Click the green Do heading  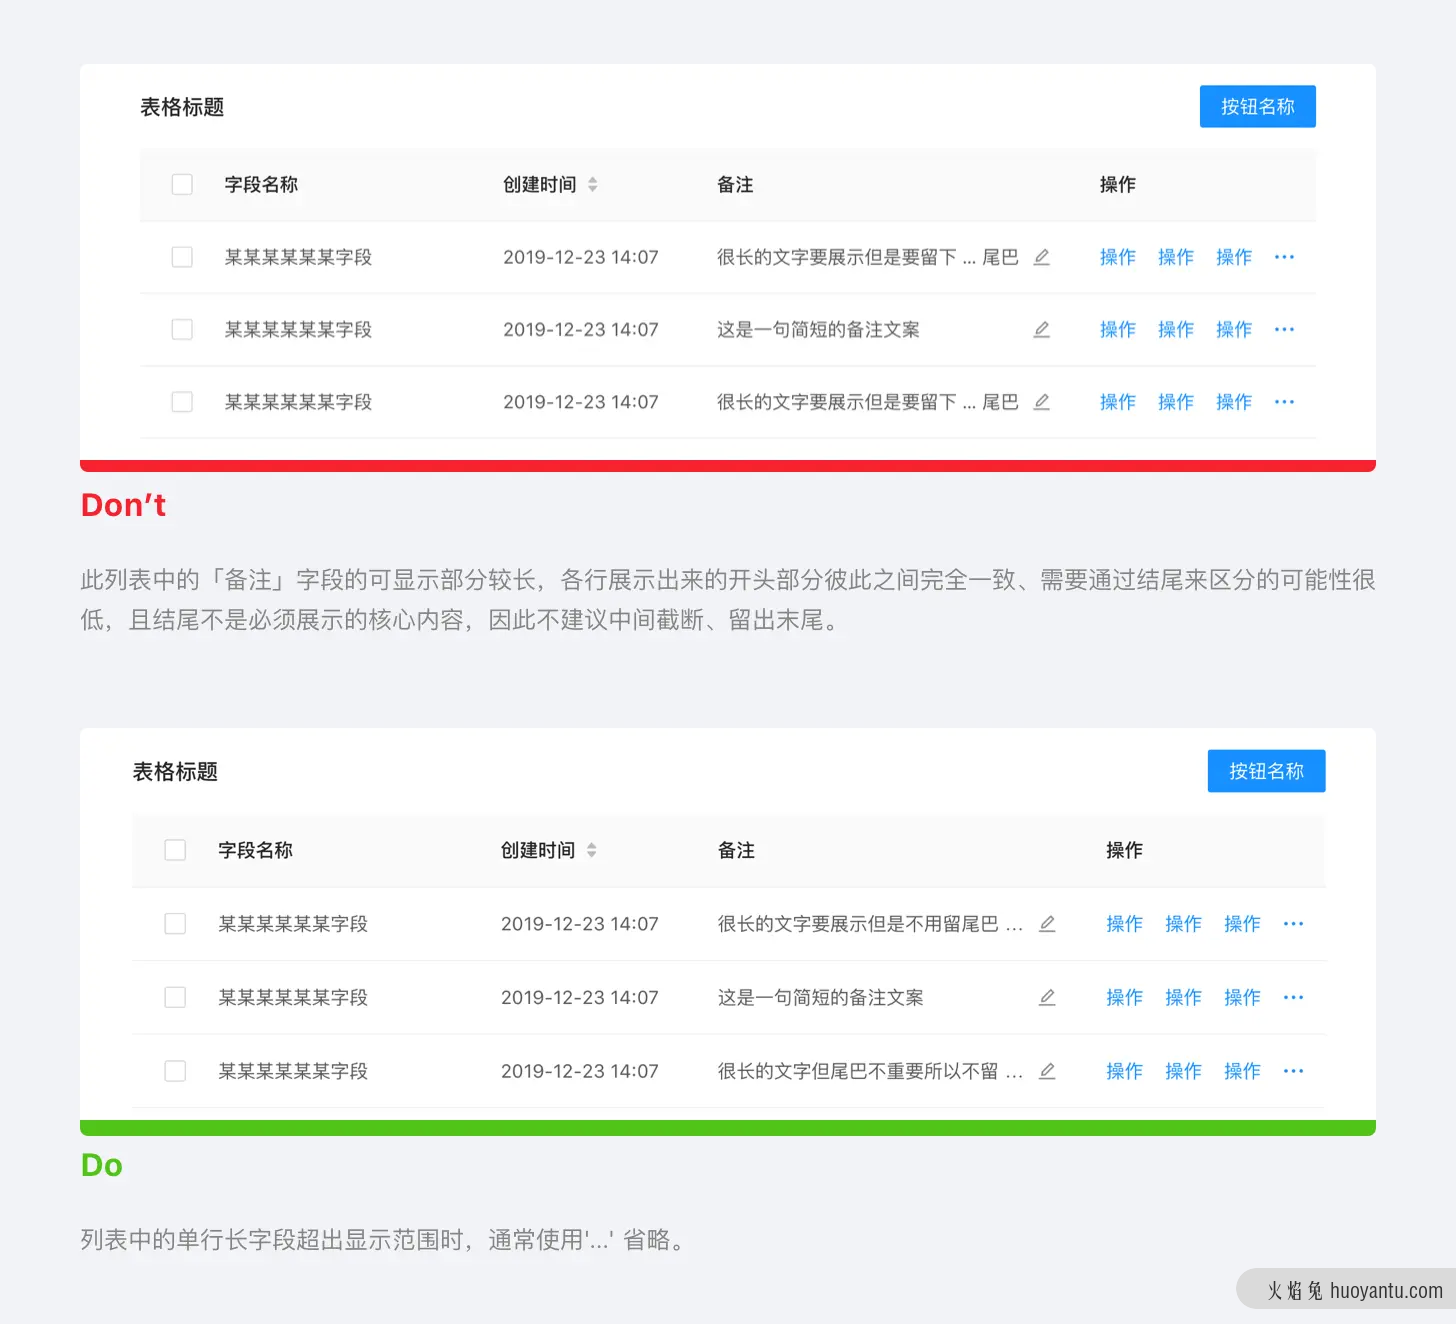pyautogui.click(x=102, y=1165)
